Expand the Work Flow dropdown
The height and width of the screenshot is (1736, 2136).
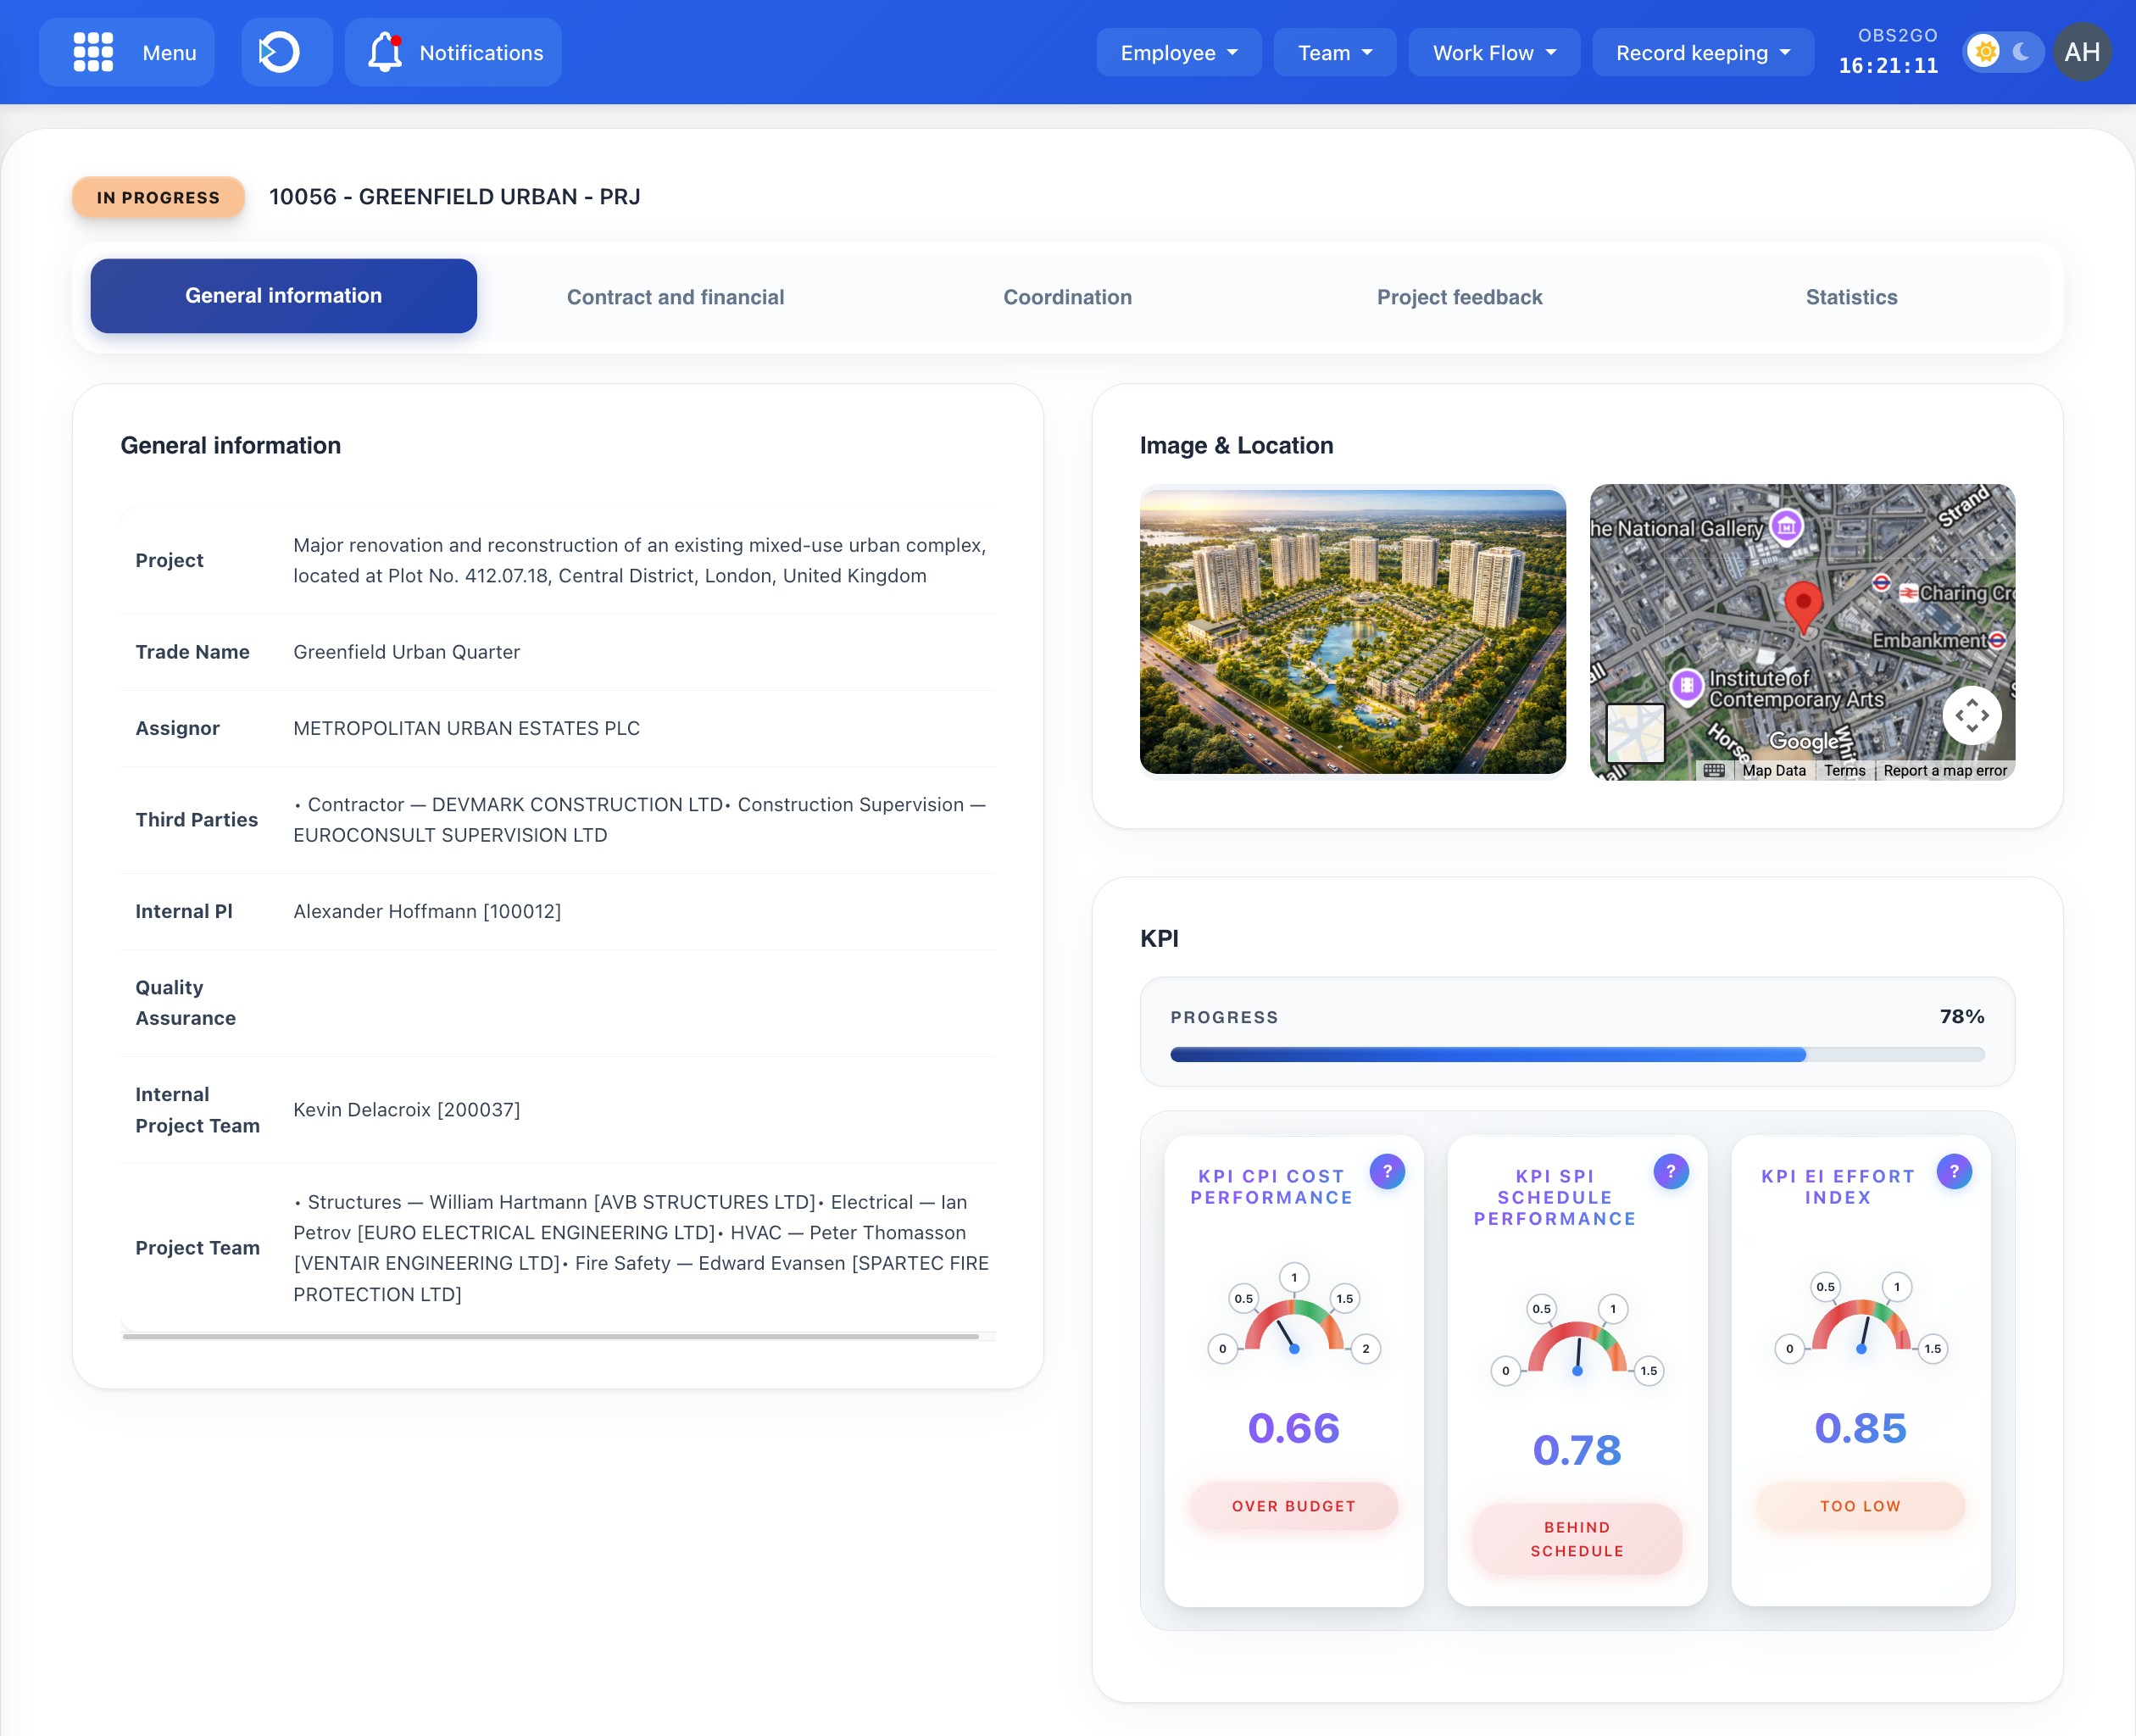point(1493,52)
